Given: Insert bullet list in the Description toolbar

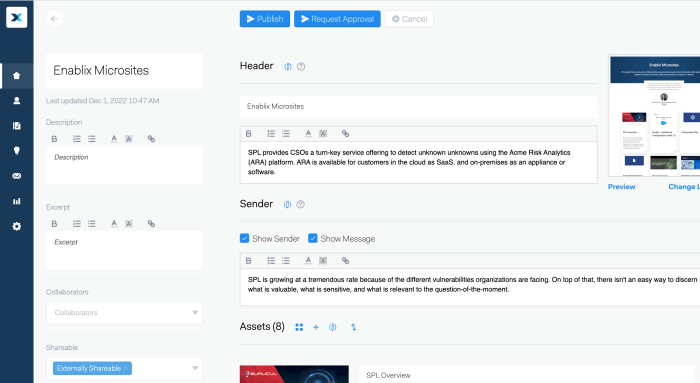Looking at the screenshot, I should point(92,139).
